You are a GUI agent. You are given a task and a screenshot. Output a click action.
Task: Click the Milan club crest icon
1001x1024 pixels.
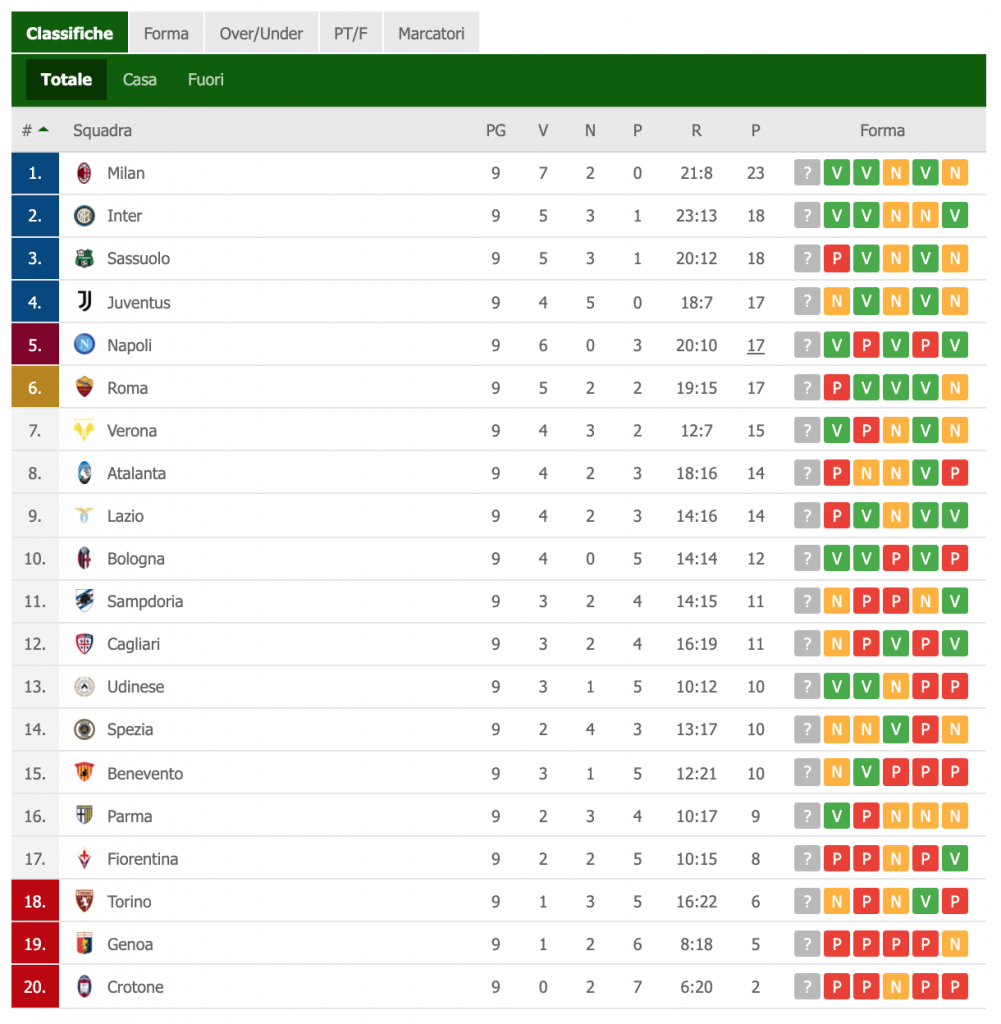coord(85,173)
